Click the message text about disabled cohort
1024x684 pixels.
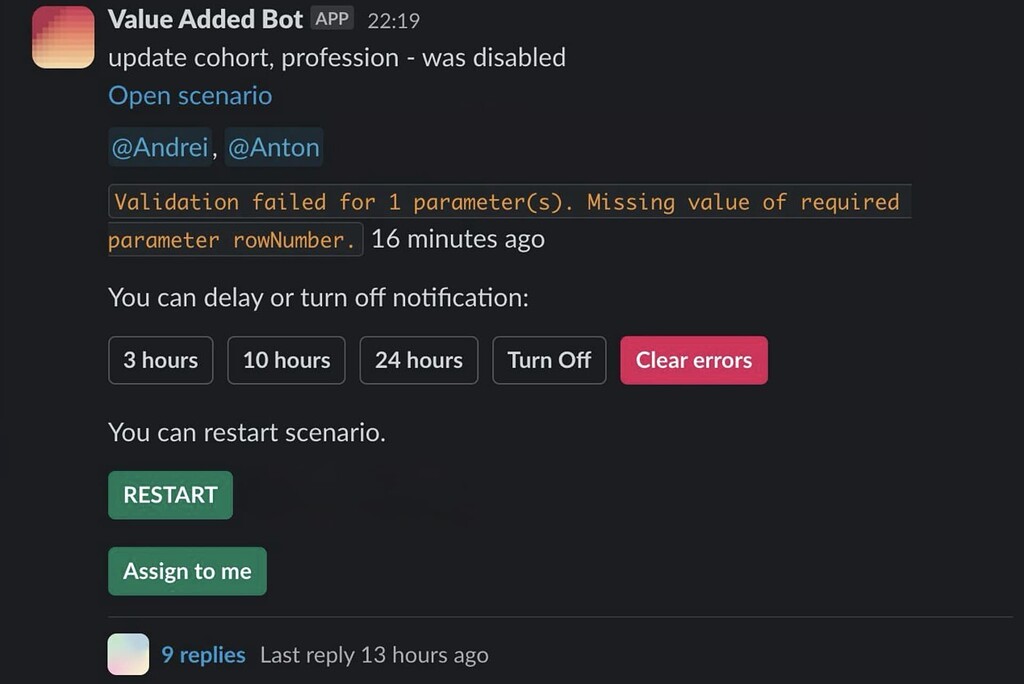point(337,57)
